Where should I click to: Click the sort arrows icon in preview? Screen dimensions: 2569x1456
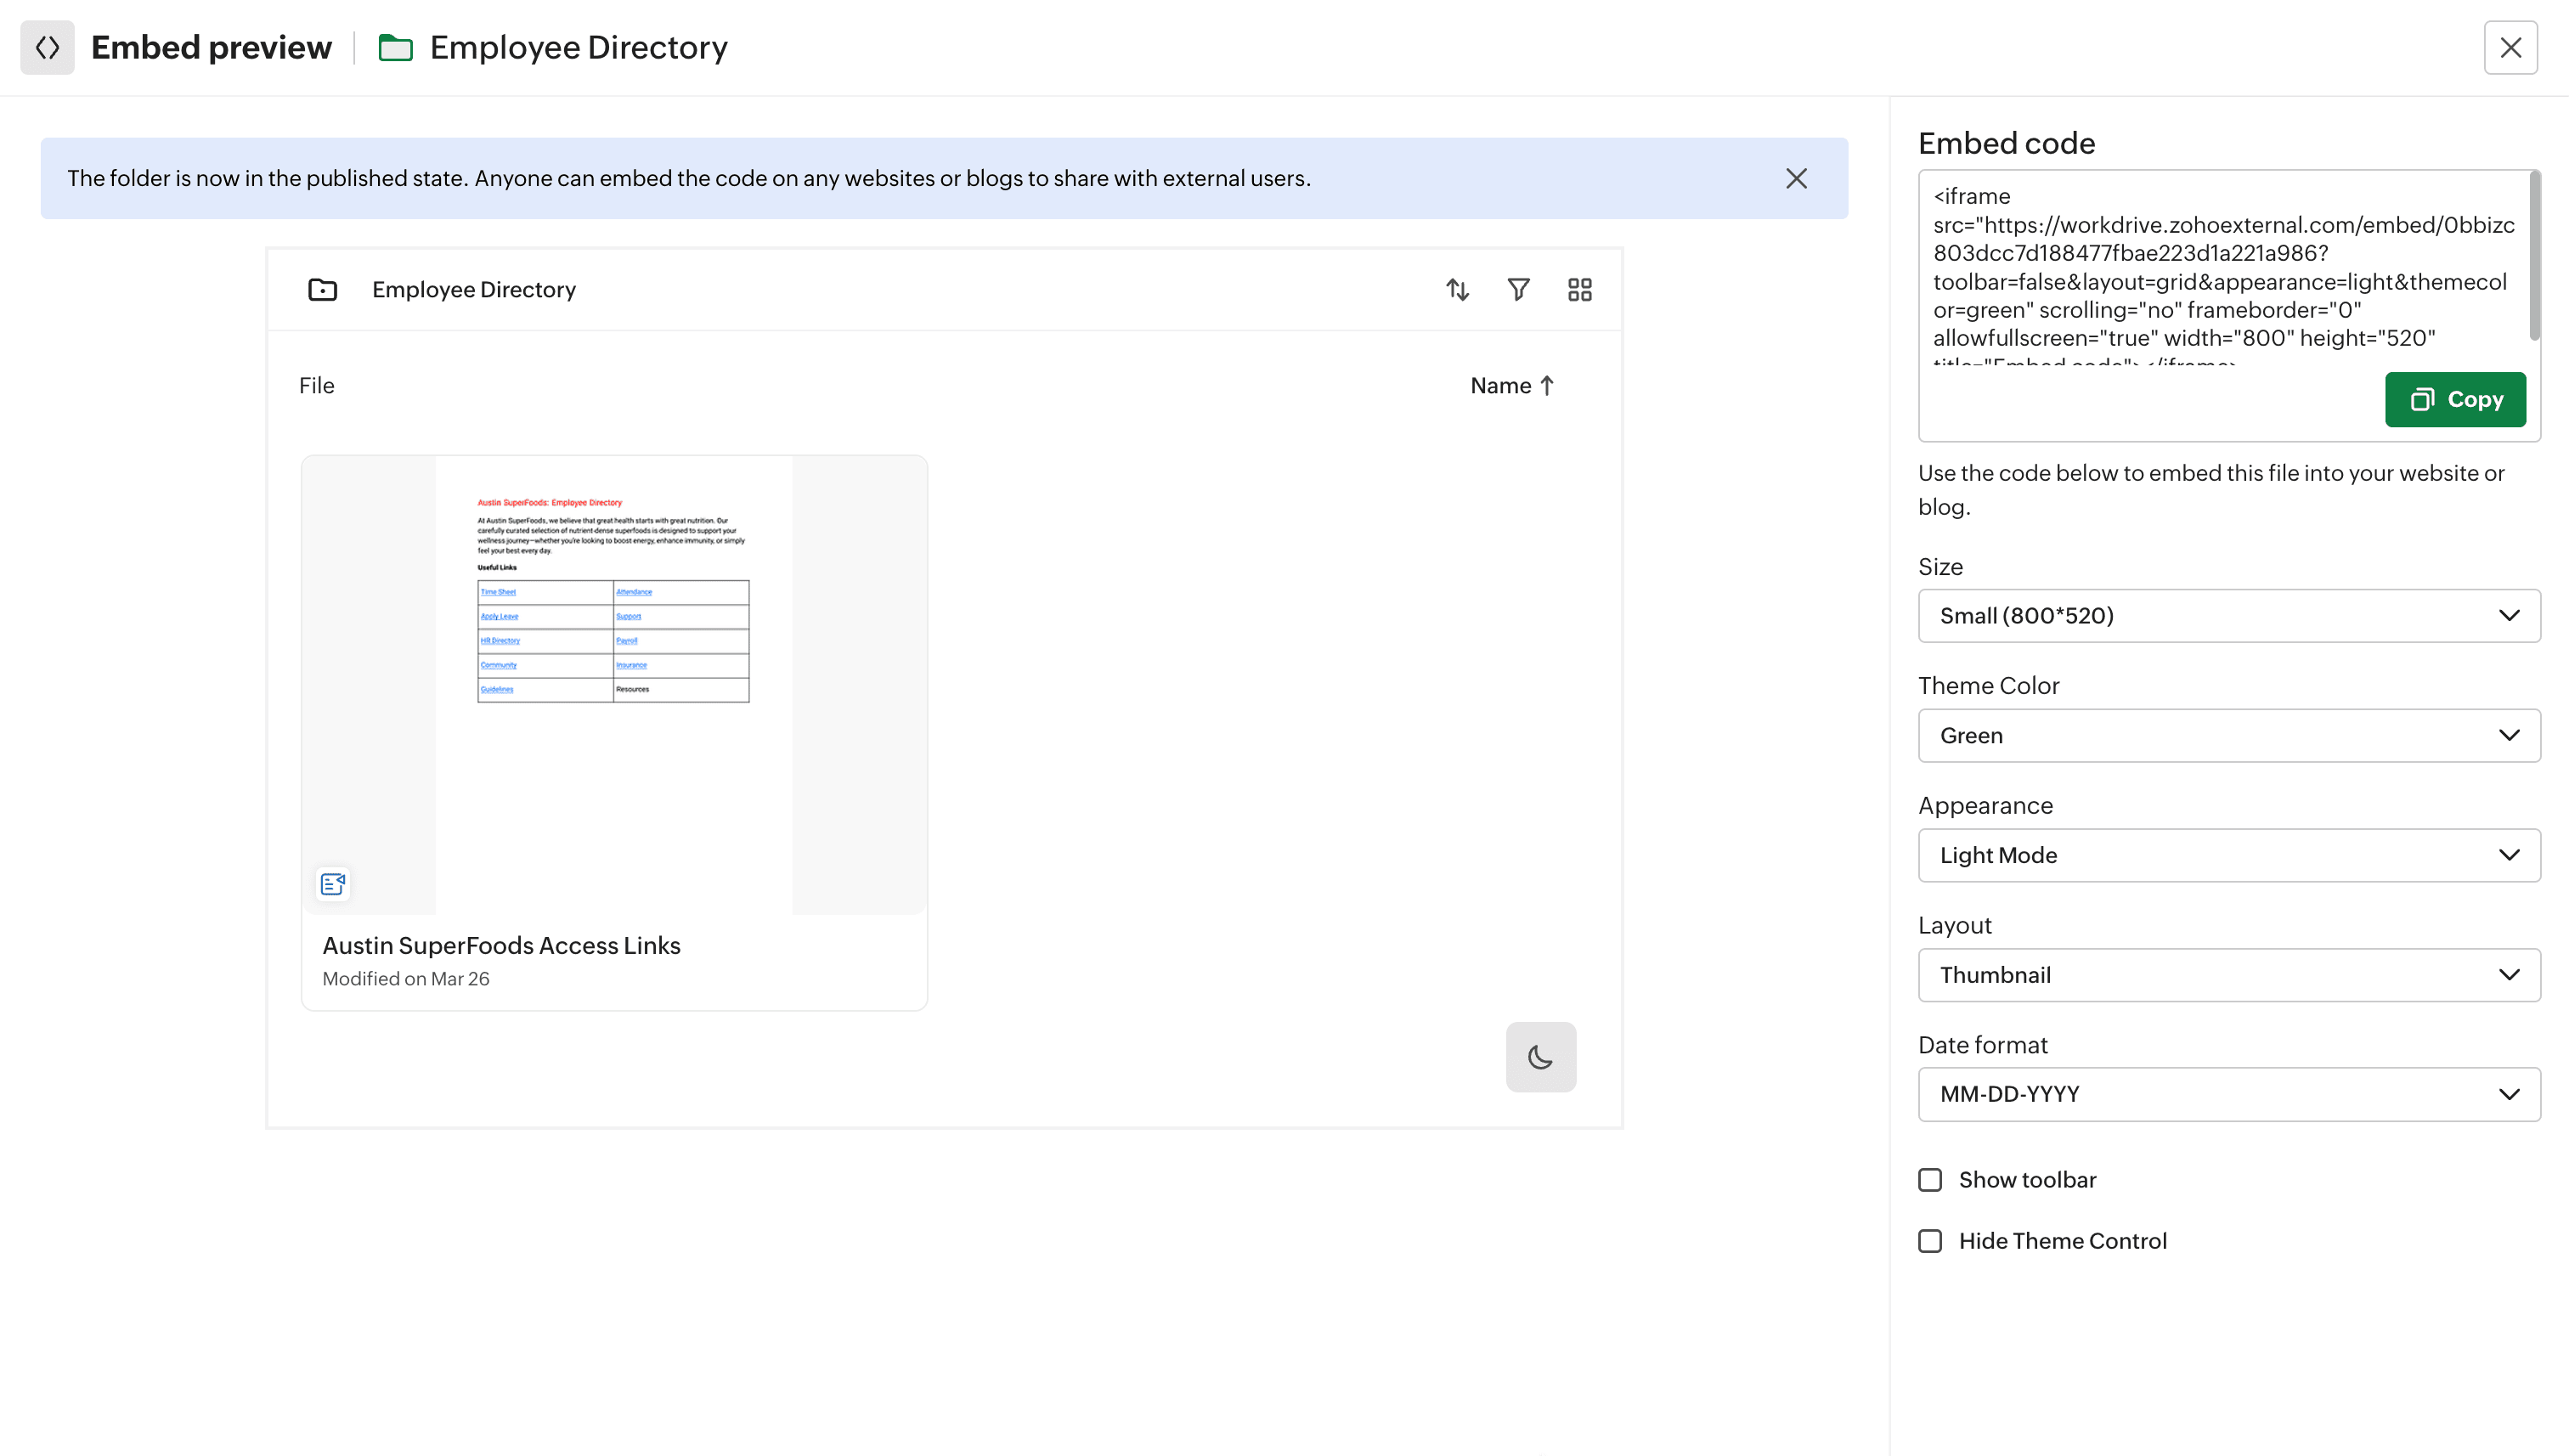(1457, 290)
